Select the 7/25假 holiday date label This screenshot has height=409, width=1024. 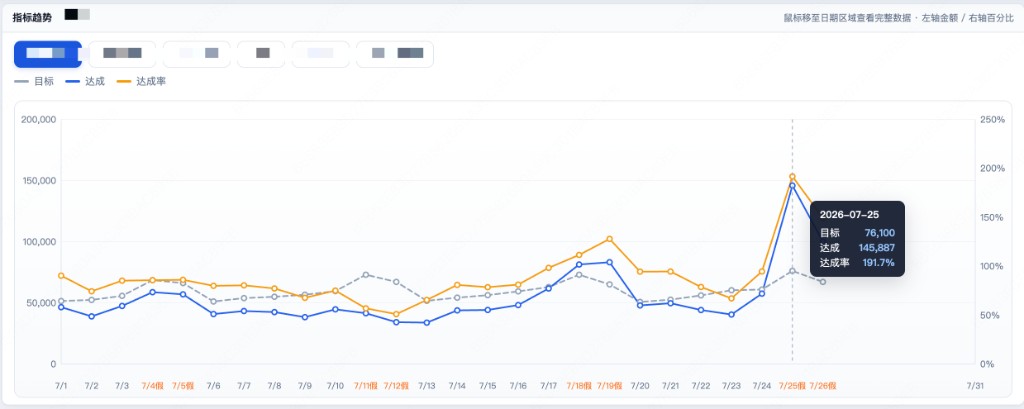click(792, 386)
